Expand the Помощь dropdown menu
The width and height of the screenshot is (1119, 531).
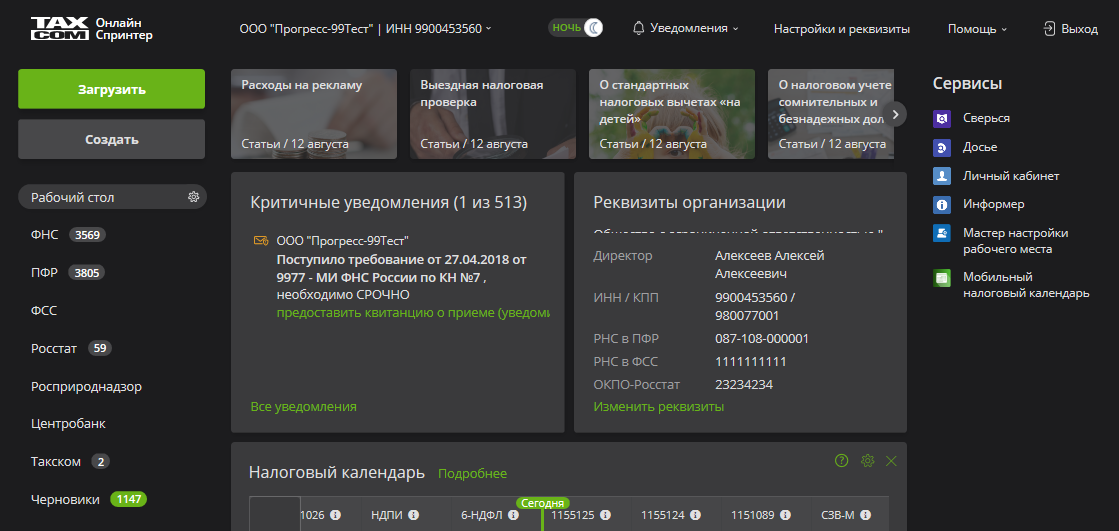click(977, 29)
